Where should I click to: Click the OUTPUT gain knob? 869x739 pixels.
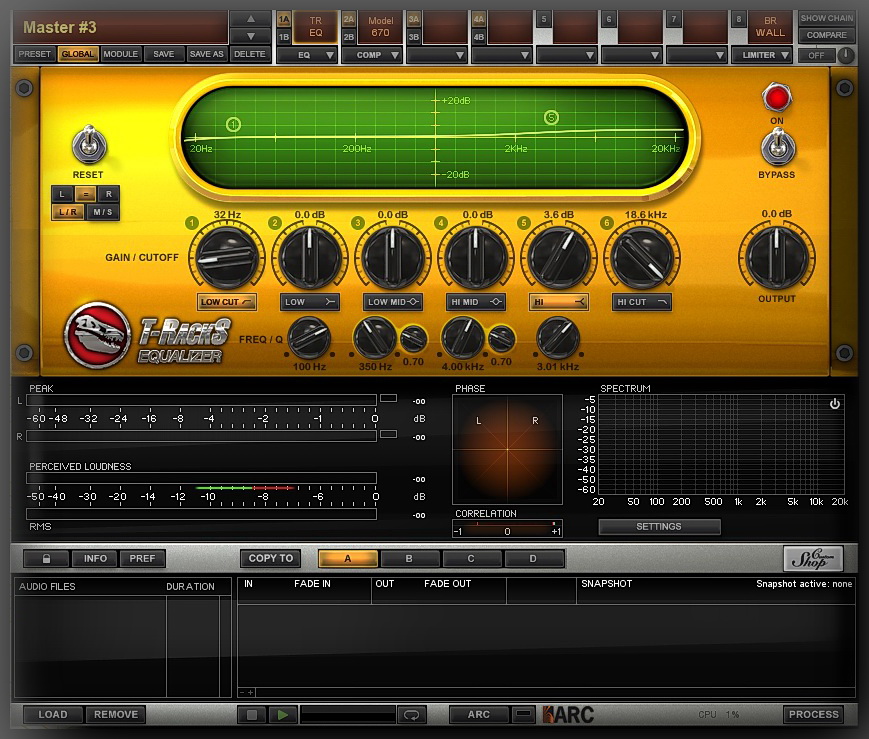click(x=777, y=257)
